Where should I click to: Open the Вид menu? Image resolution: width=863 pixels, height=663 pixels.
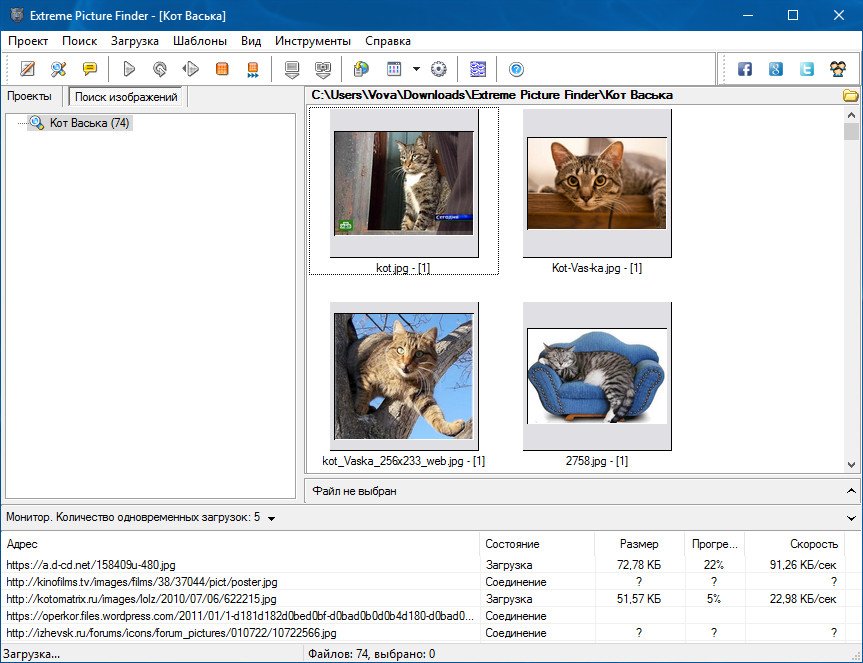[251, 41]
